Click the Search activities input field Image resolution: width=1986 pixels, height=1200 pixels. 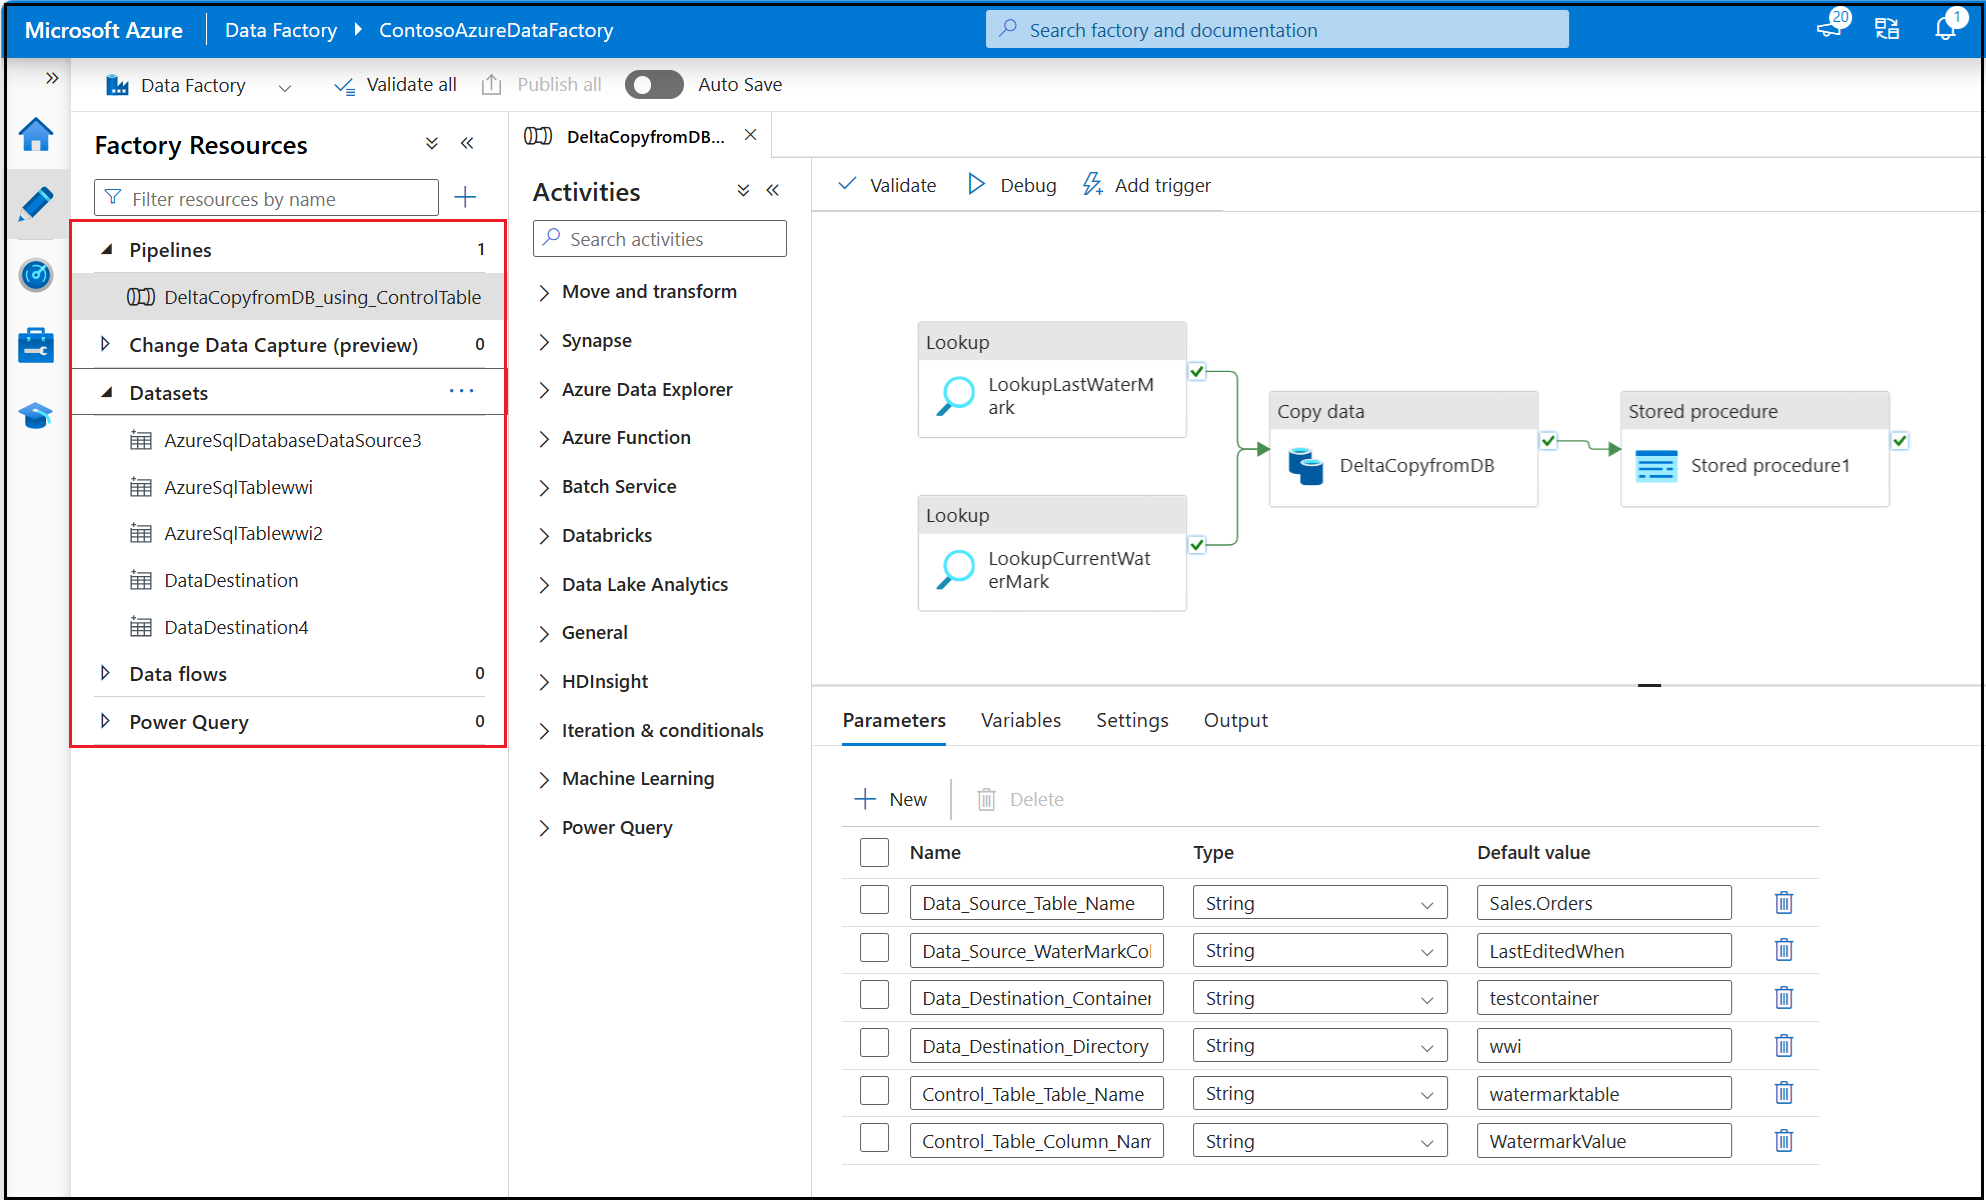pos(660,239)
